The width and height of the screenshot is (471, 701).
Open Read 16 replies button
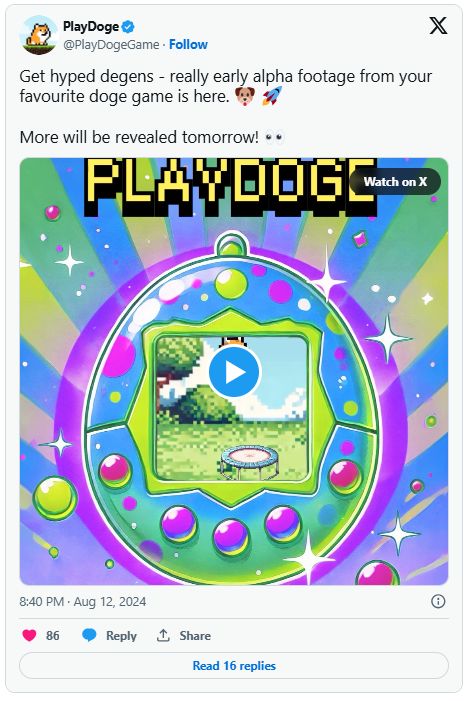click(234, 666)
